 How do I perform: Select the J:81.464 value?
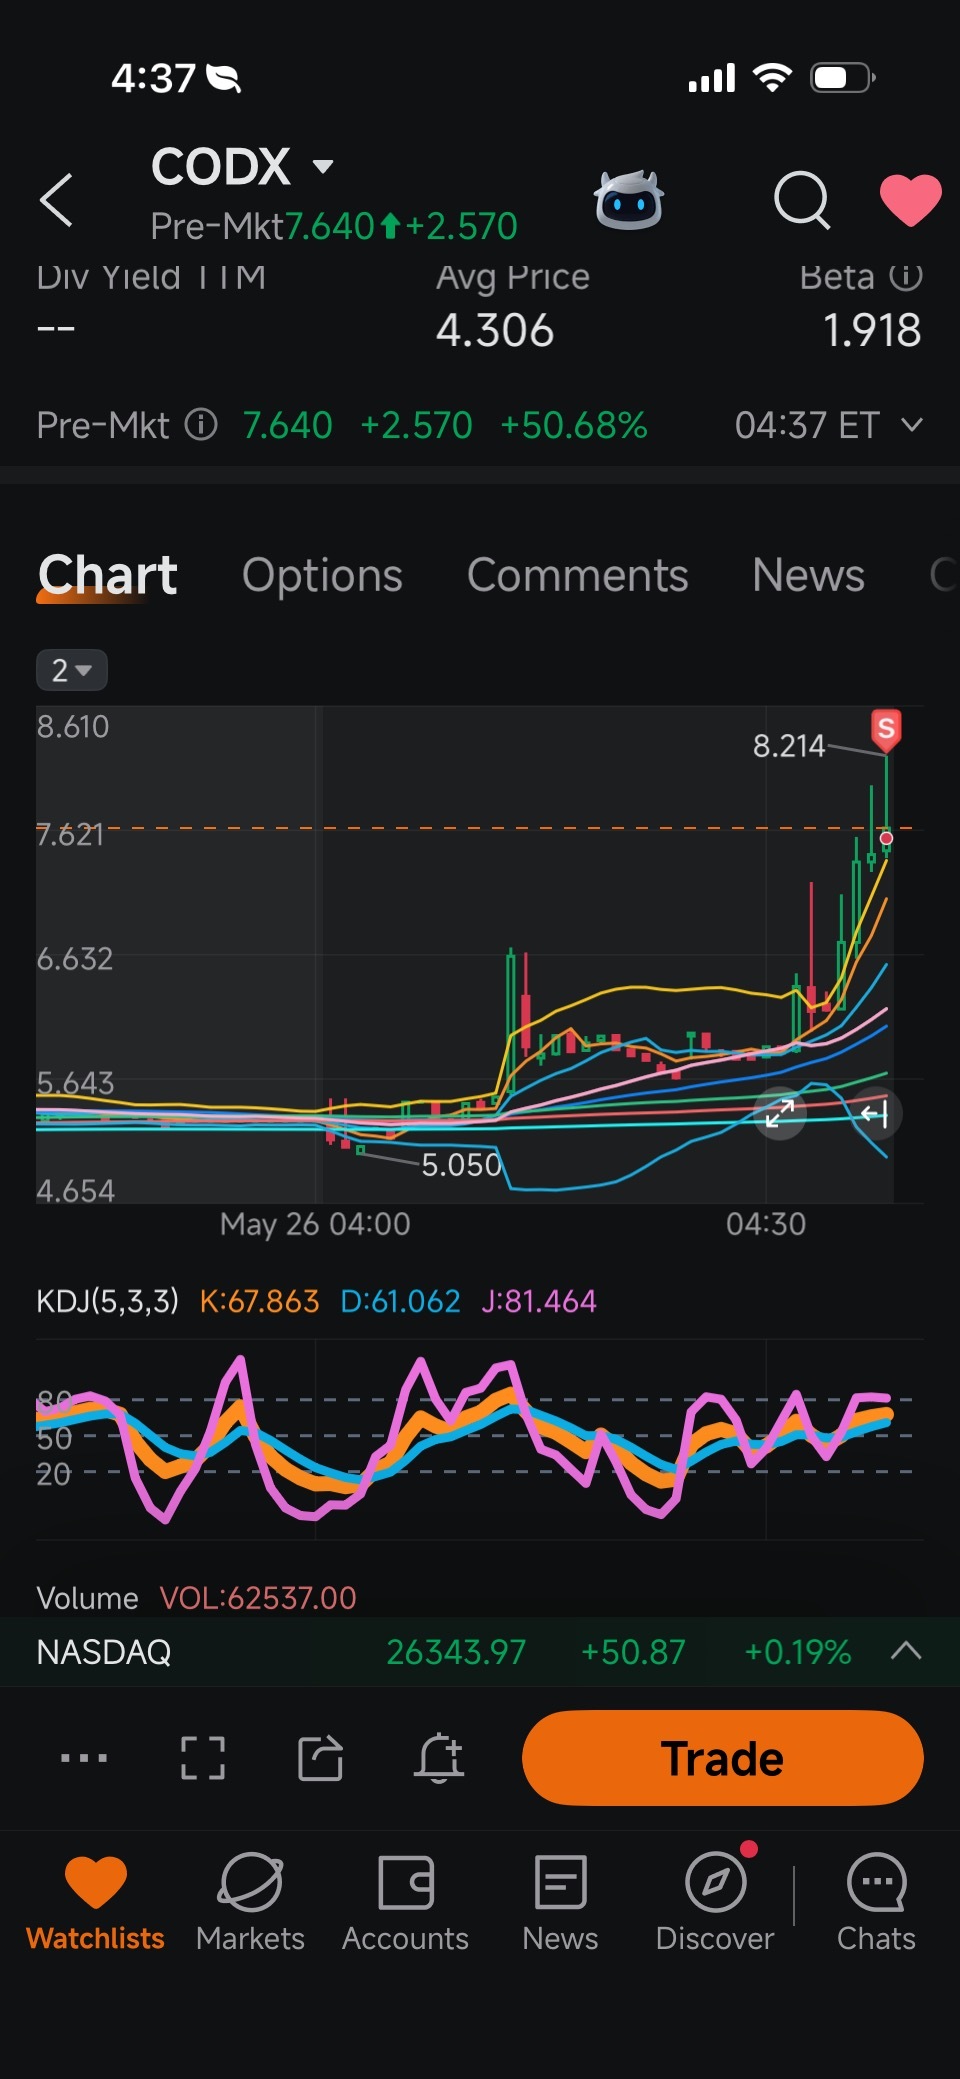pyautogui.click(x=539, y=1301)
